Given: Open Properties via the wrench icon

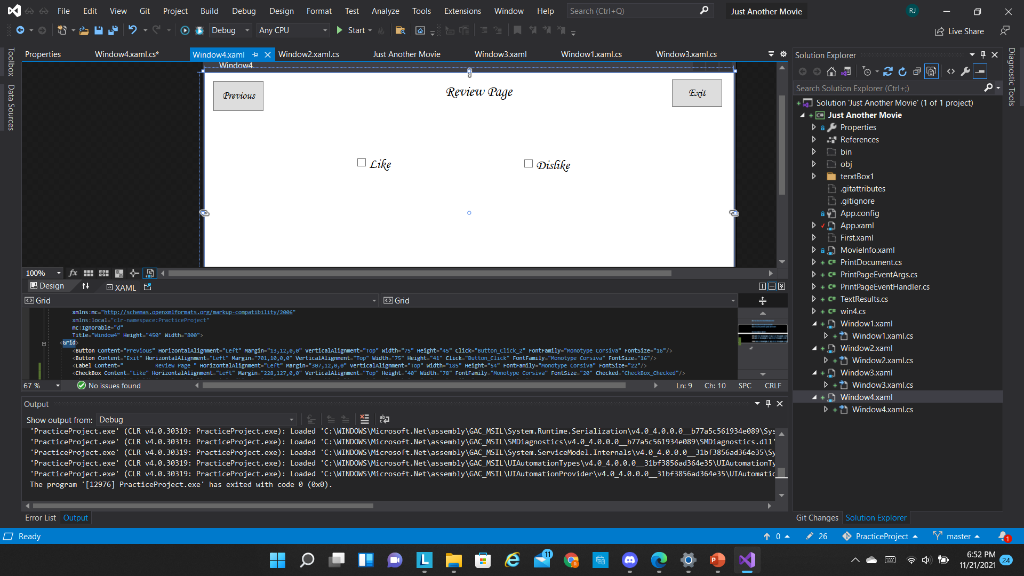Looking at the screenshot, I should tap(965, 71).
